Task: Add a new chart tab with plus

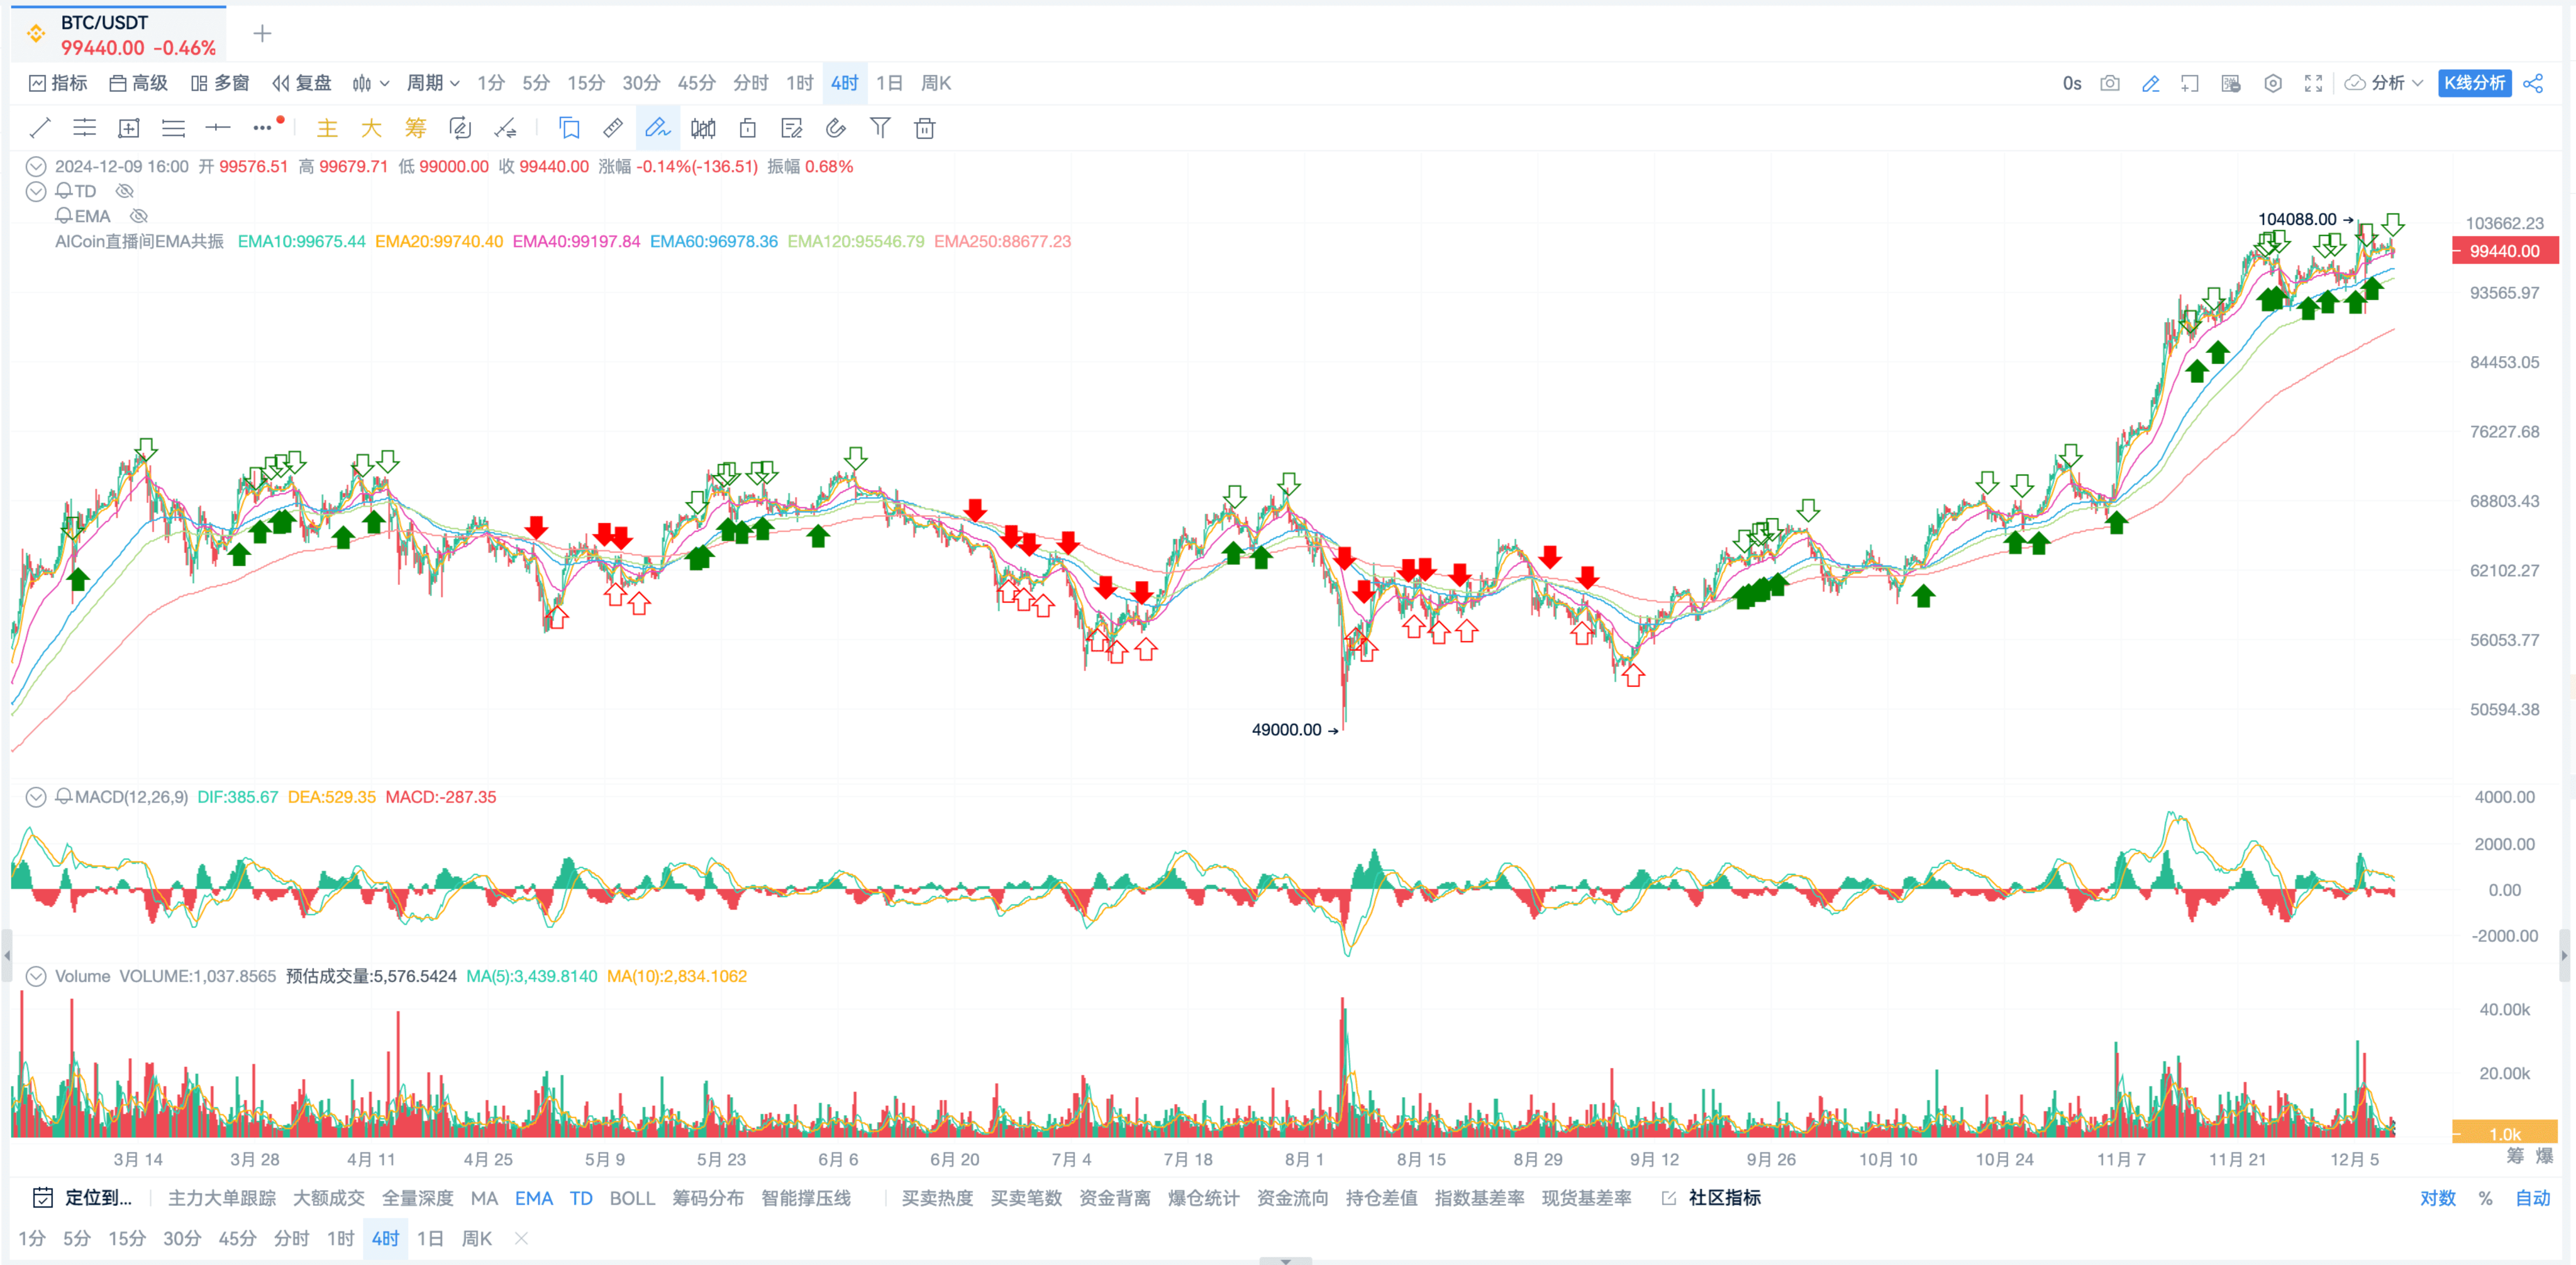Action: click(x=262, y=34)
